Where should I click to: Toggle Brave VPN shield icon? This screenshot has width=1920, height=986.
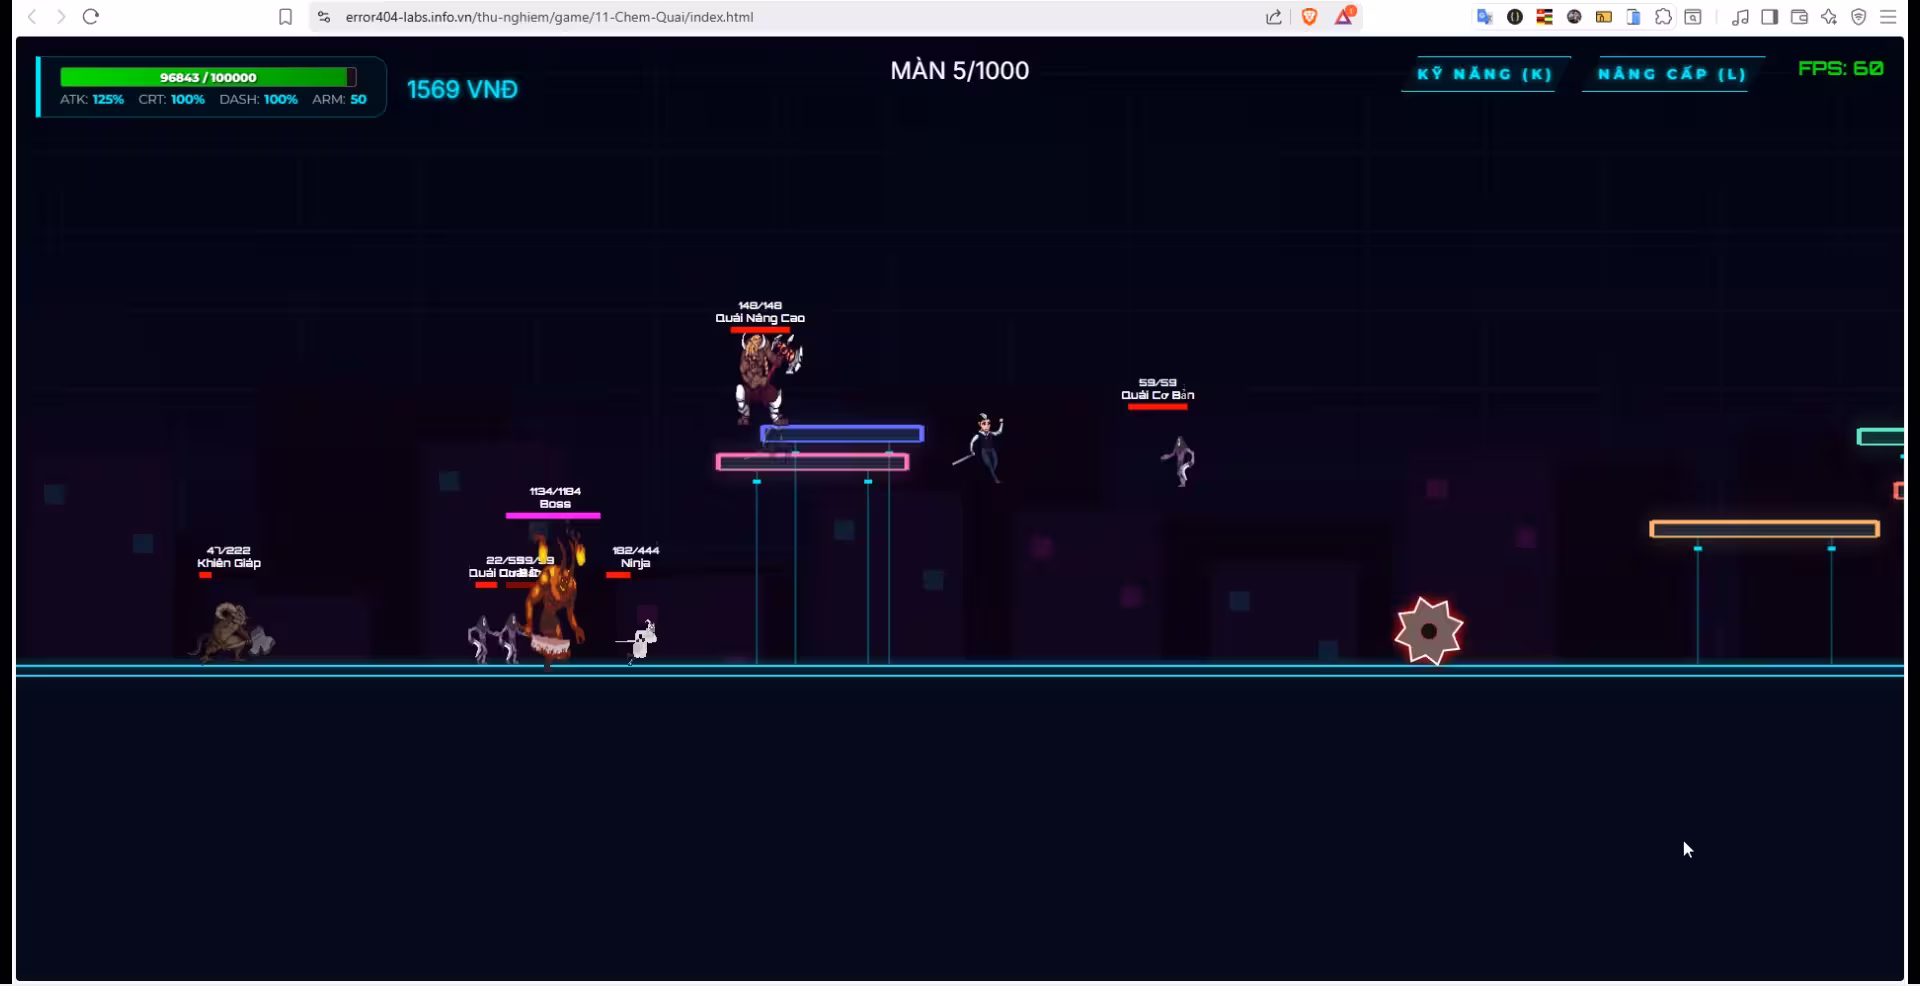point(1859,17)
